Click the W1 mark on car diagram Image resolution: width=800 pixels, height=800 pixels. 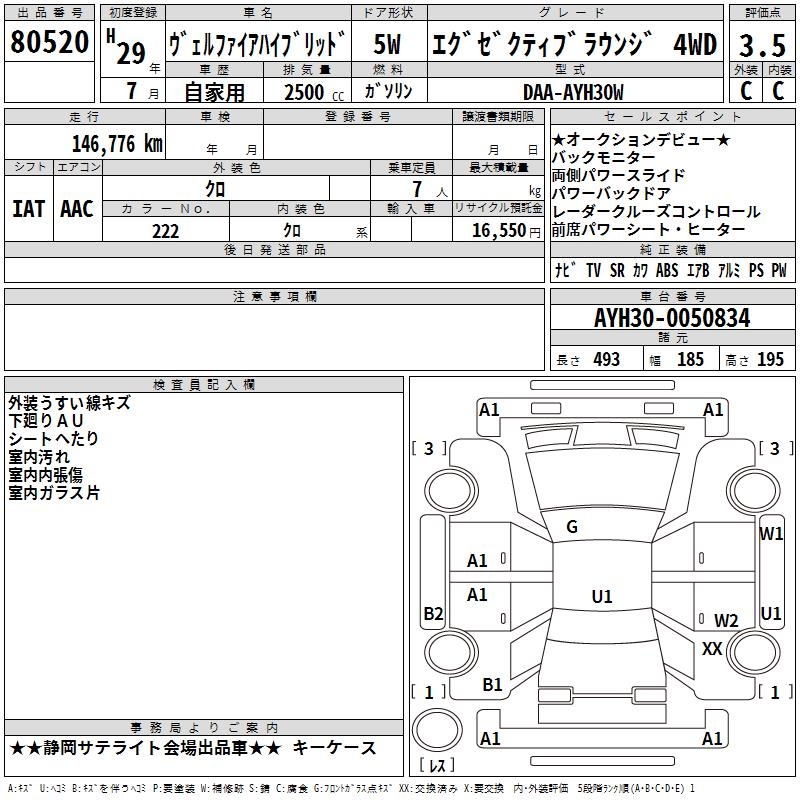point(771,534)
